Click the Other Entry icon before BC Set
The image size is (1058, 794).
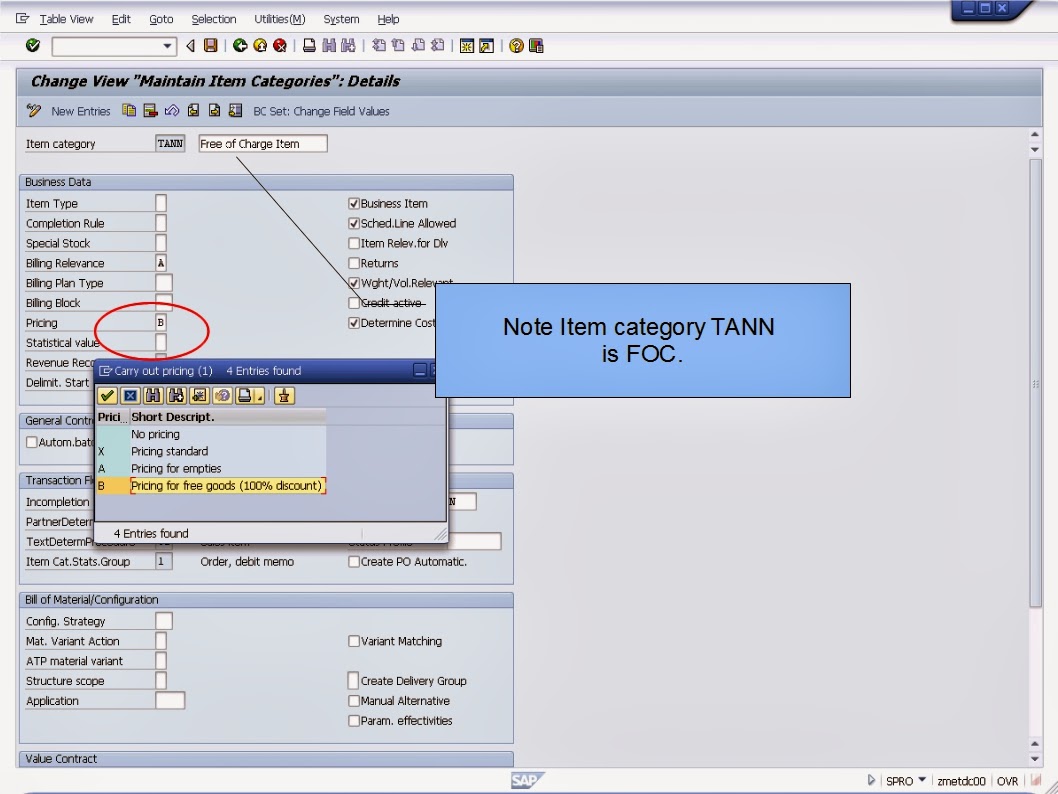click(x=235, y=111)
